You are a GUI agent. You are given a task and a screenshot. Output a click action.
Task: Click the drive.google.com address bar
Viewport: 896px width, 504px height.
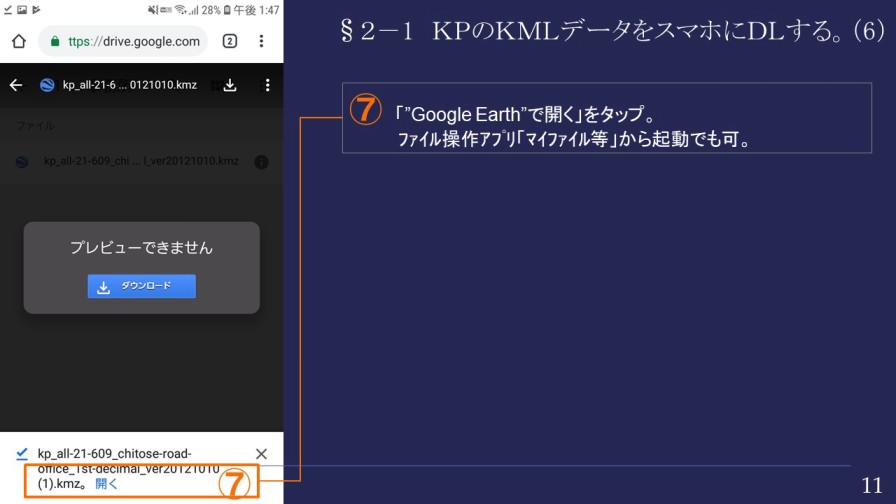(130, 42)
